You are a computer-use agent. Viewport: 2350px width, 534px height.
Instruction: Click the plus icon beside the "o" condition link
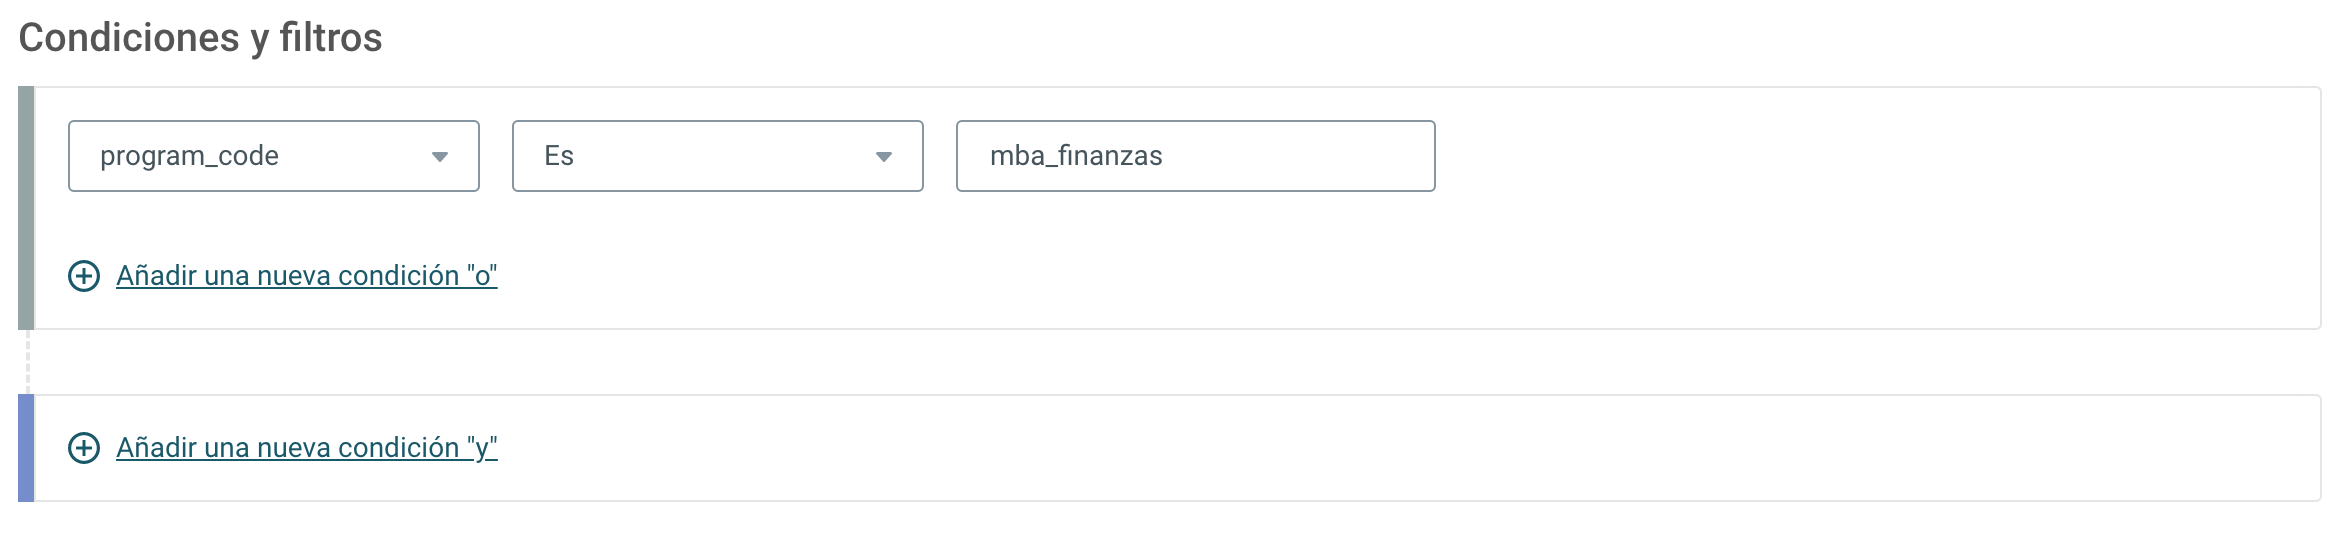(84, 276)
